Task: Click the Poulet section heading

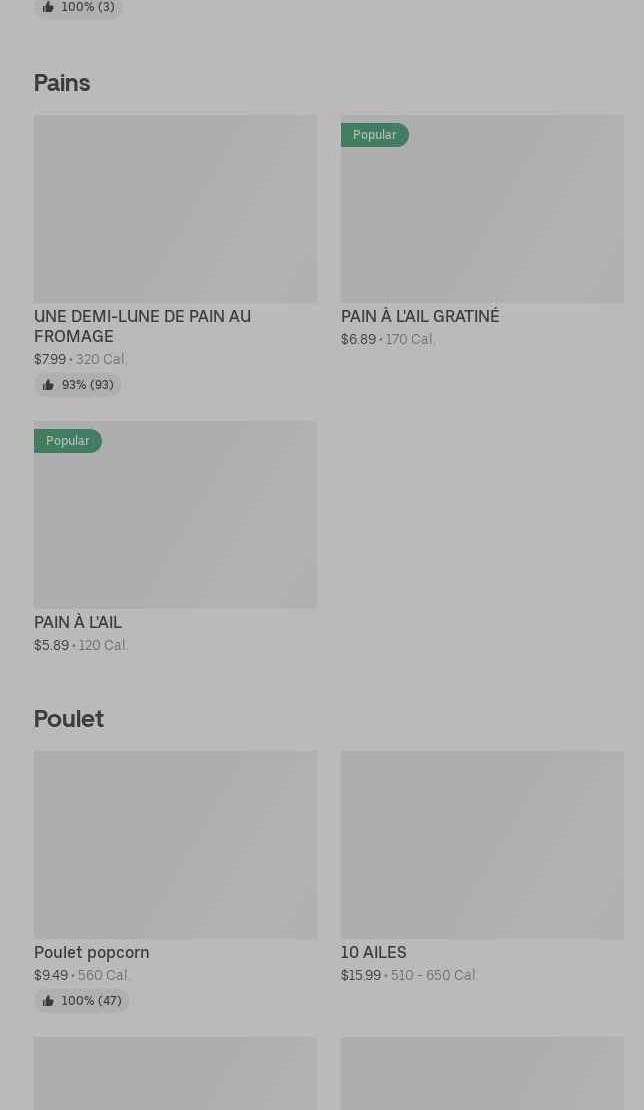Action: (69, 719)
